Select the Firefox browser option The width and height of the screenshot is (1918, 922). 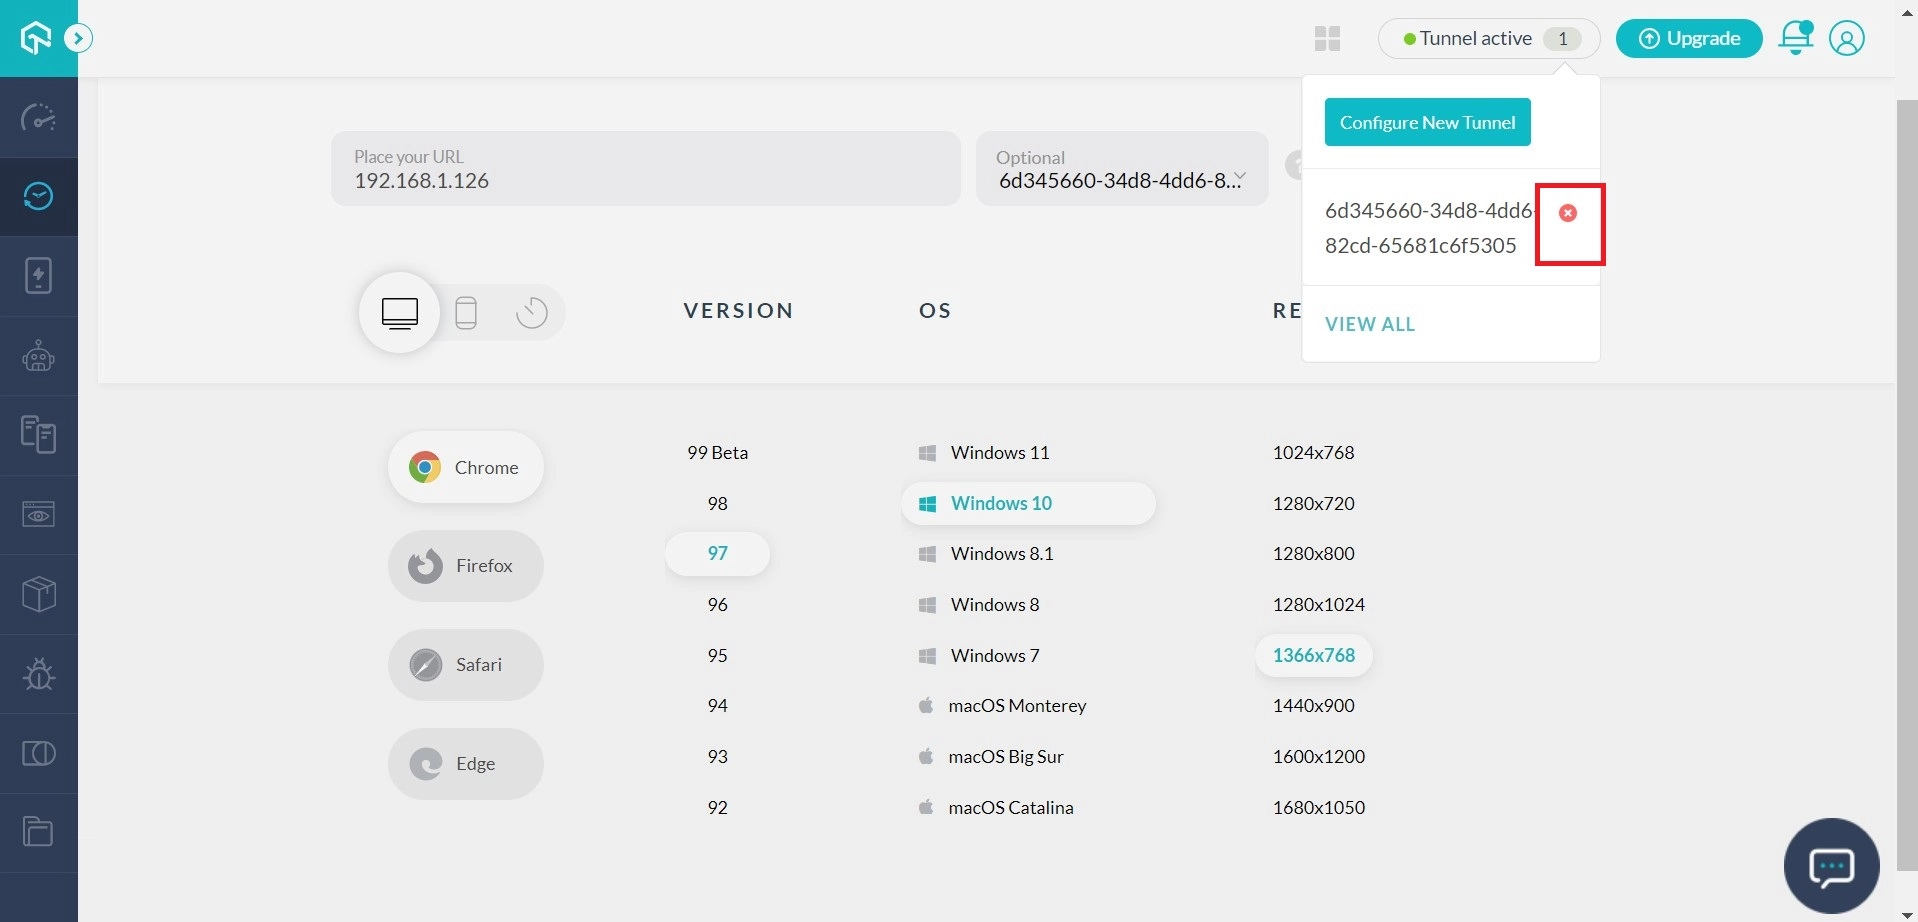(466, 566)
